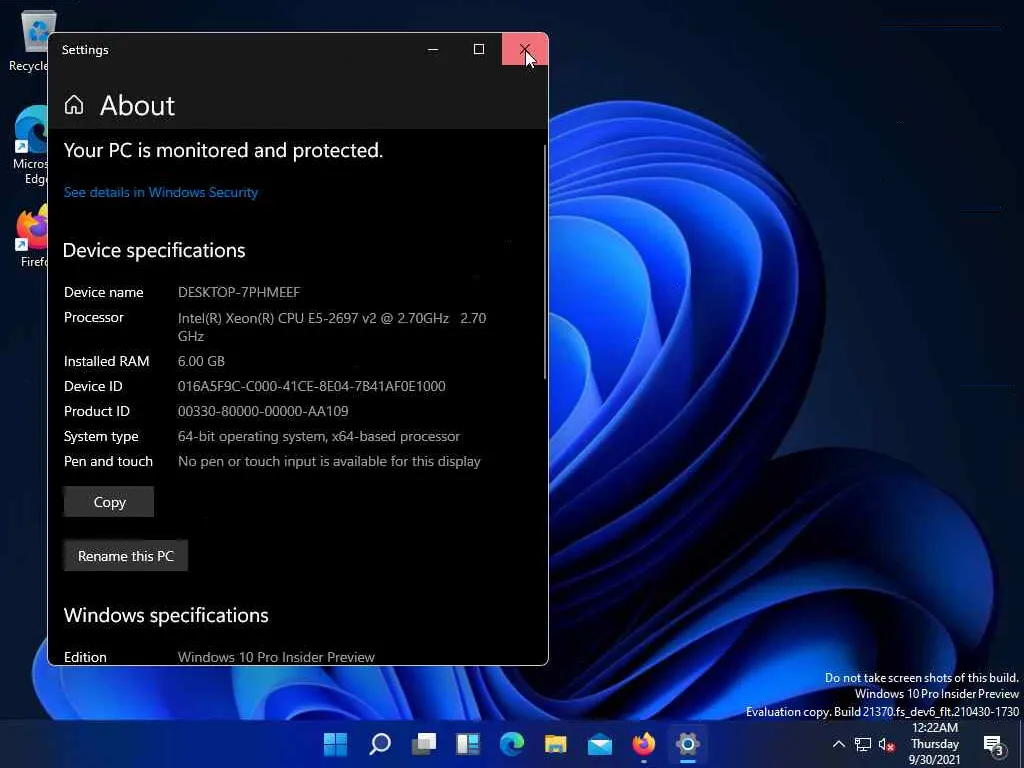Screen dimensions: 1024x768
Task: Click the 6.00 GB installed RAM value
Action: pyautogui.click(x=201, y=361)
